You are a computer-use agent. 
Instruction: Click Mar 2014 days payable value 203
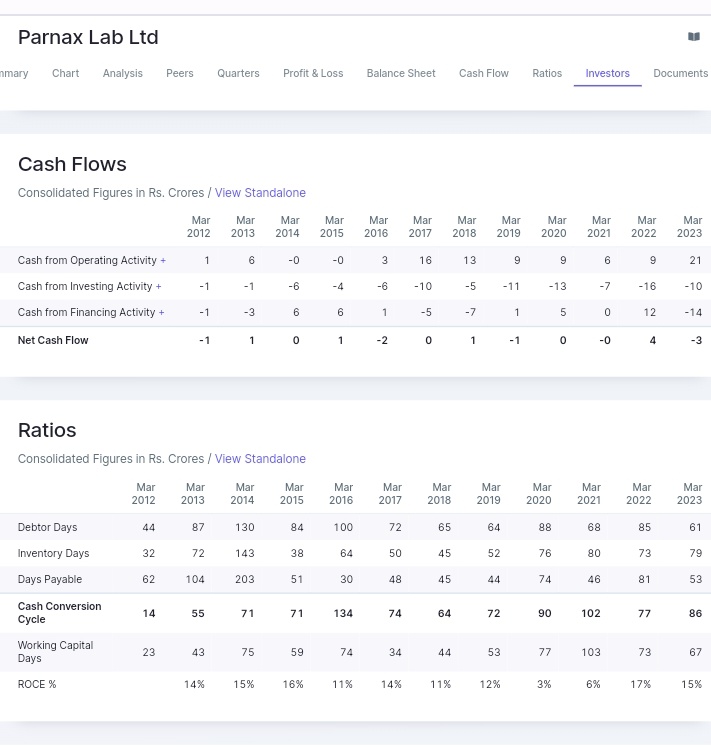tap(244, 579)
